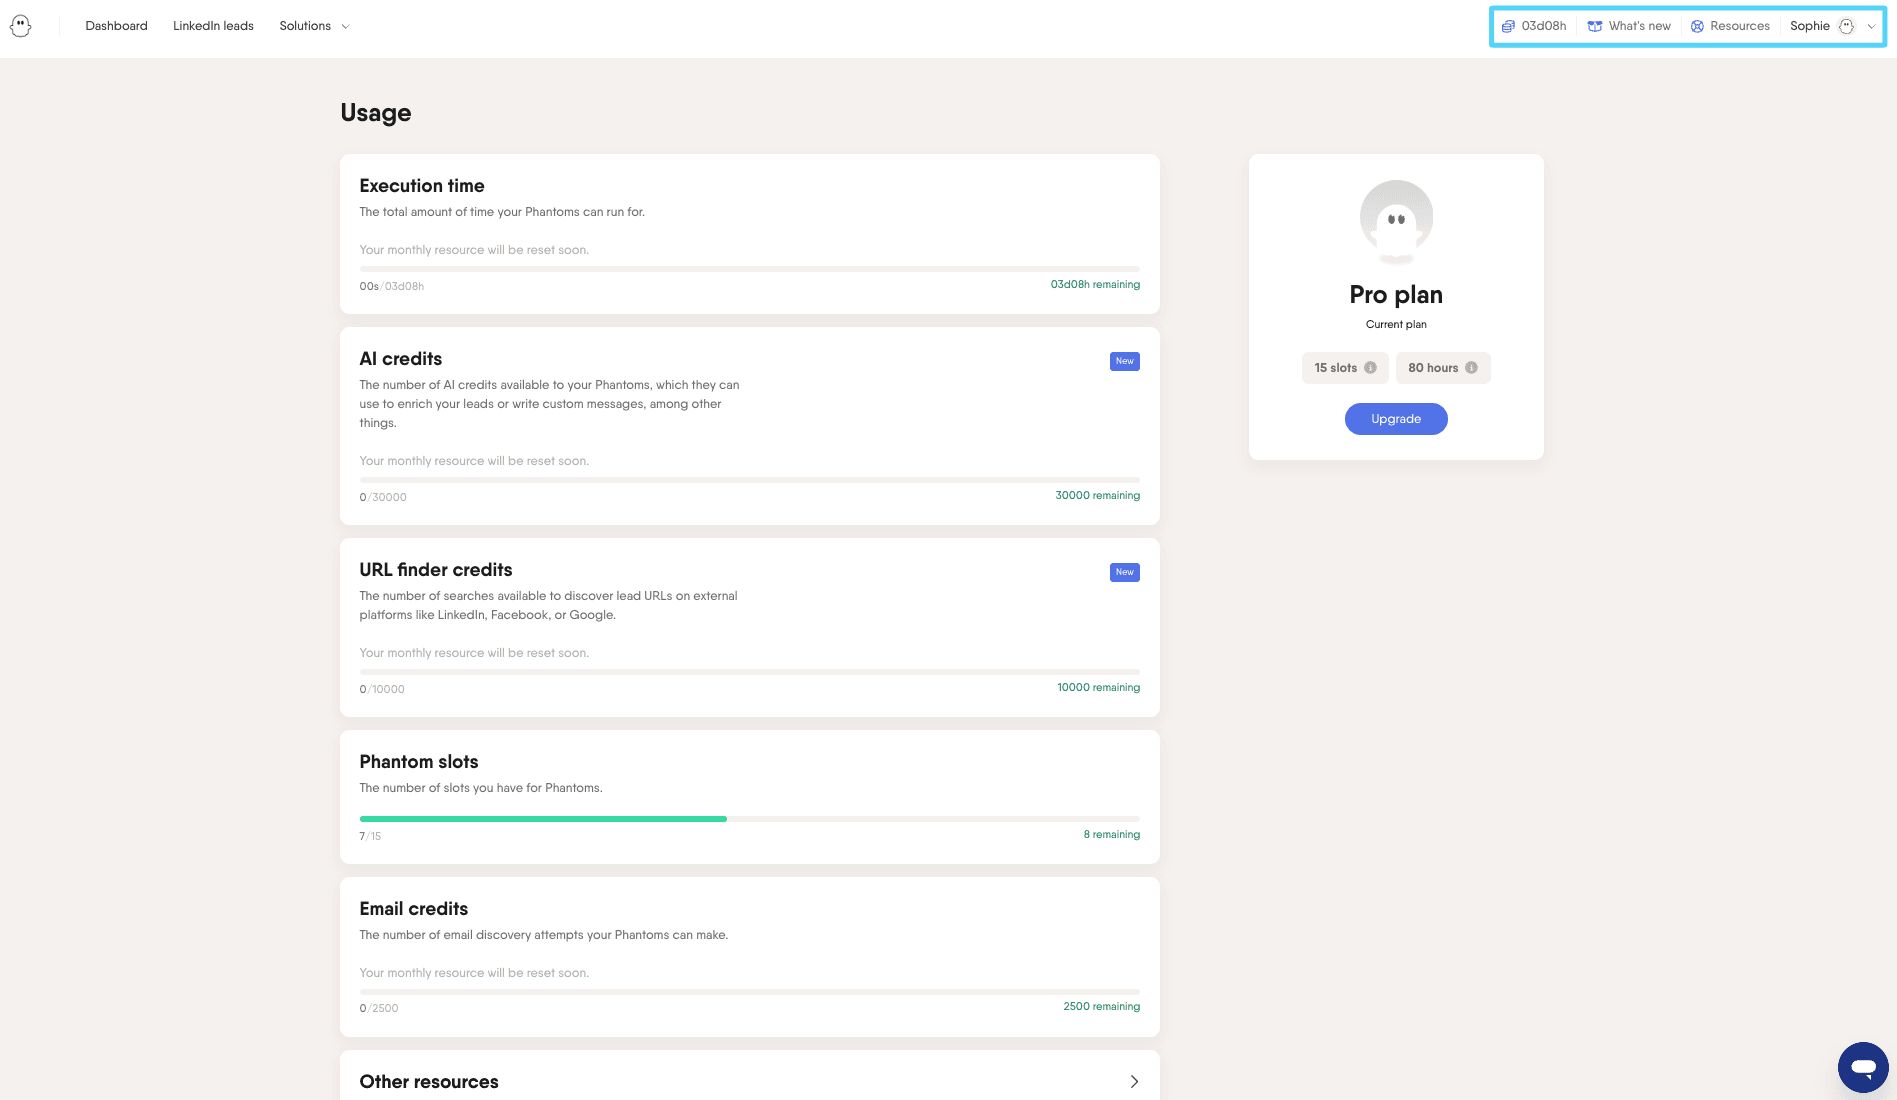This screenshot has height=1100, width=1897.
Task: Open the Sophie account menu arrow
Action: (x=1871, y=26)
